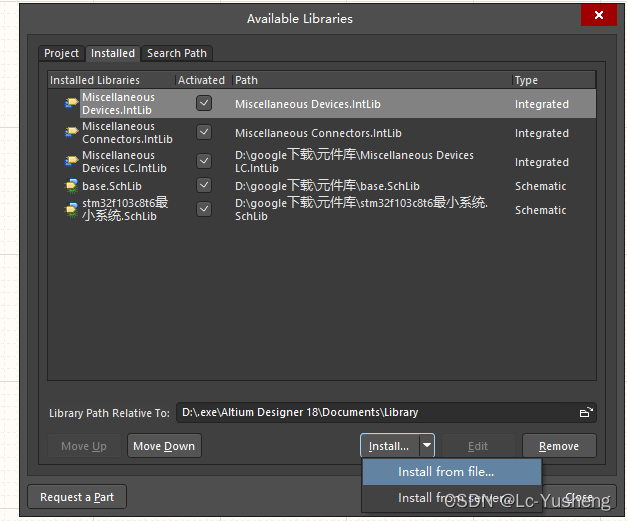This screenshot has width=627, height=521.
Task: Click the base.SchLib schematic library icon
Action: coord(71,186)
